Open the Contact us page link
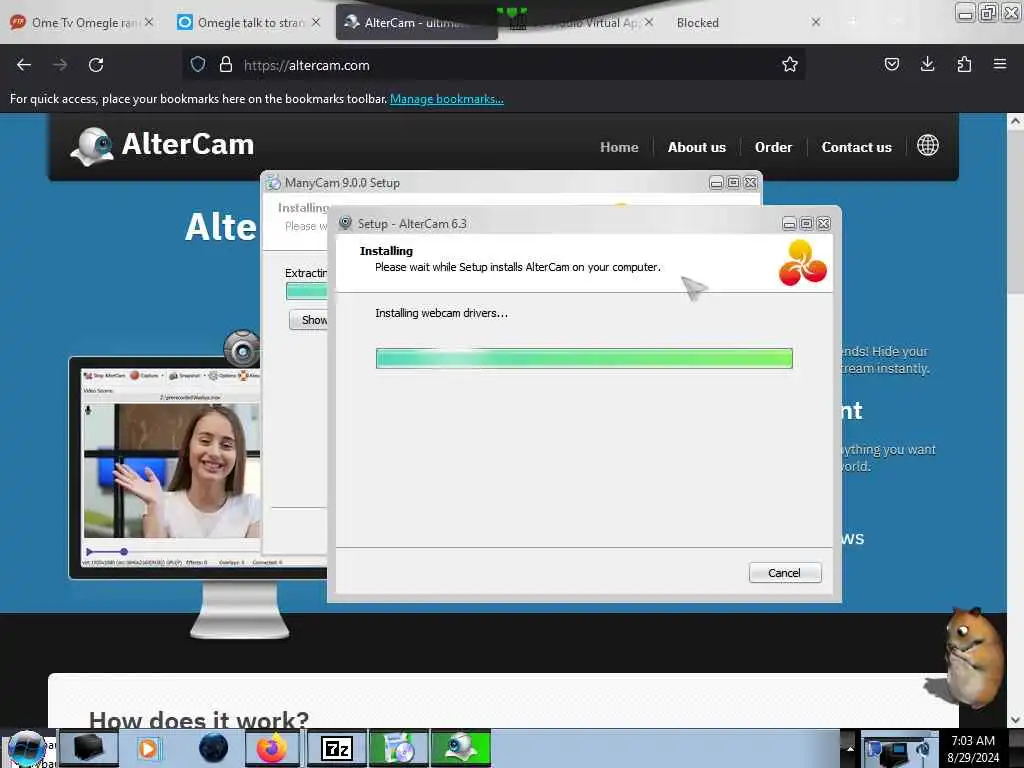 click(856, 147)
